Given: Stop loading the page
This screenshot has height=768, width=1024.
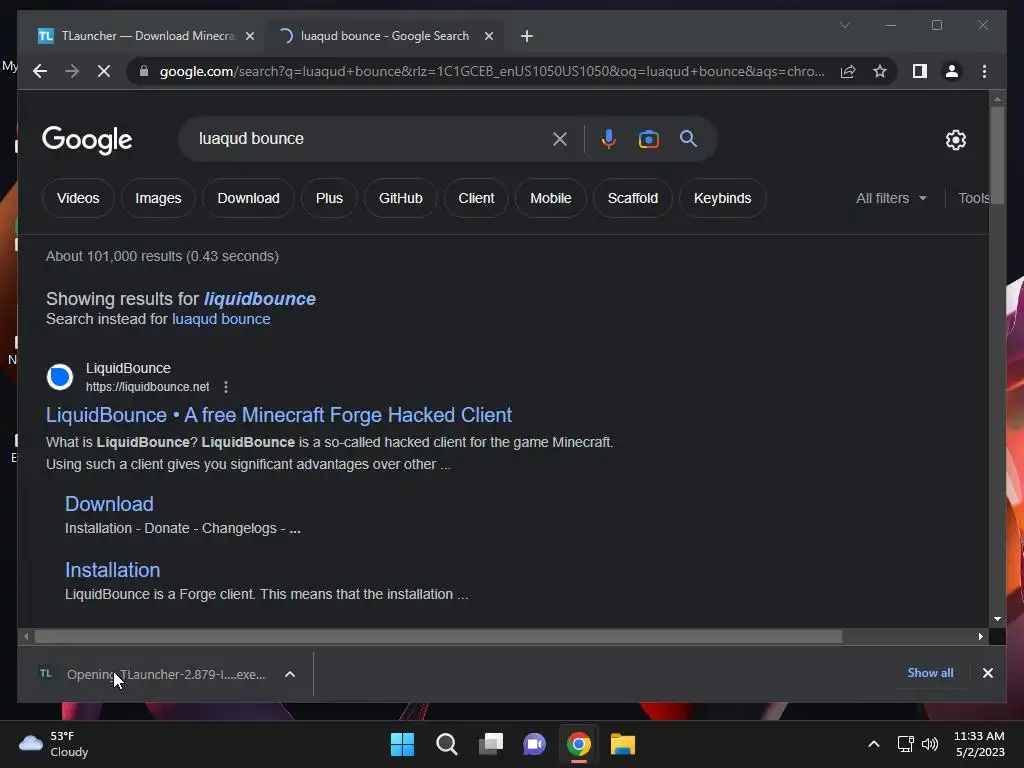Looking at the screenshot, I should [104, 71].
